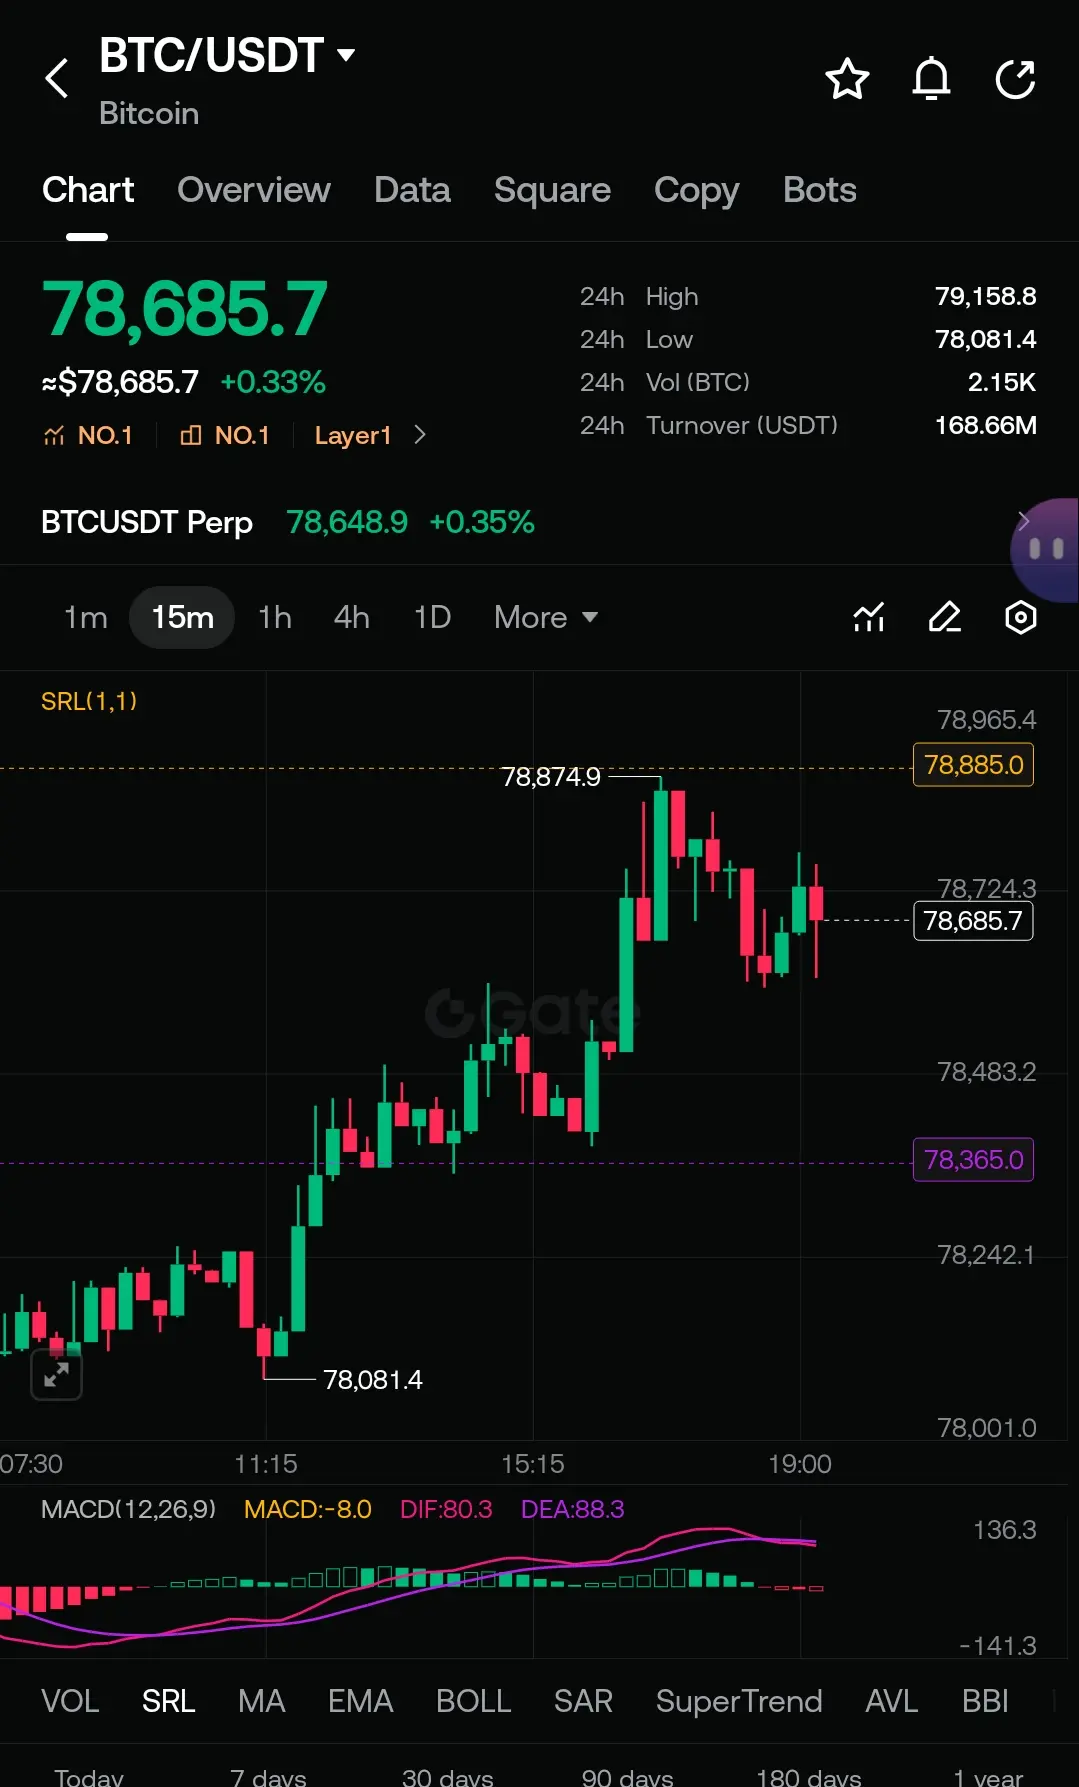Tap resistance level label 78,885.0
The width and height of the screenshot is (1079, 1787).
tap(973, 765)
